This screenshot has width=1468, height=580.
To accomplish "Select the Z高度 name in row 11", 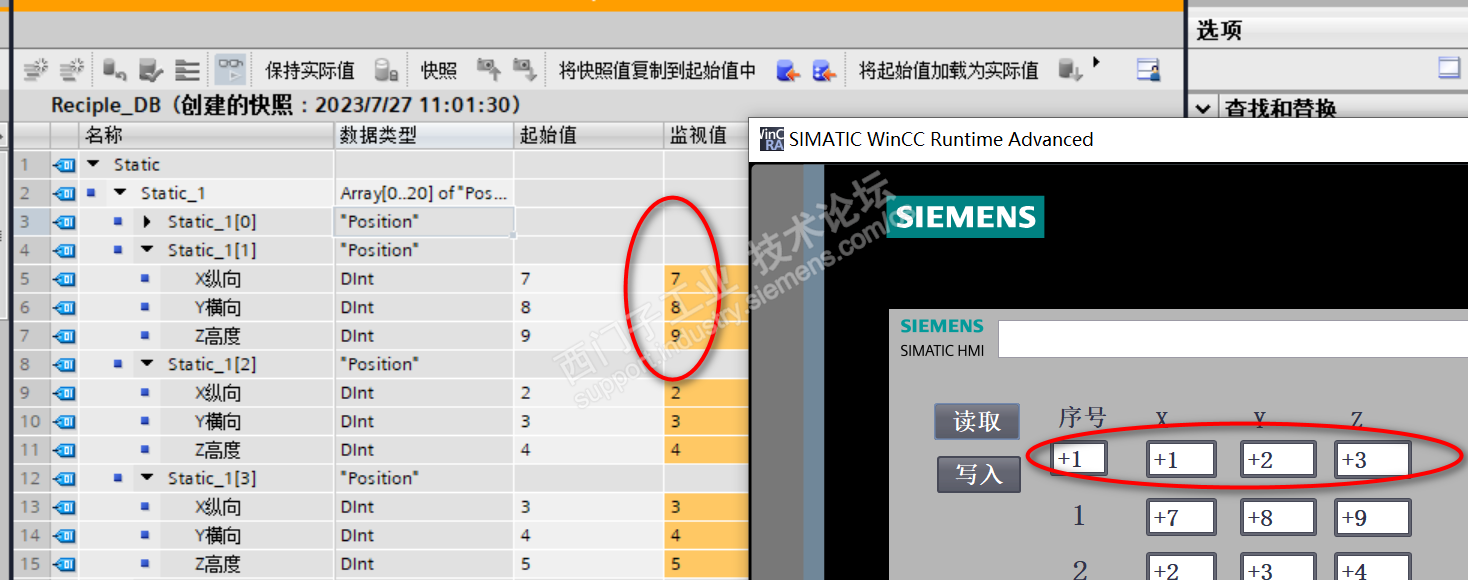I will 218,450.
